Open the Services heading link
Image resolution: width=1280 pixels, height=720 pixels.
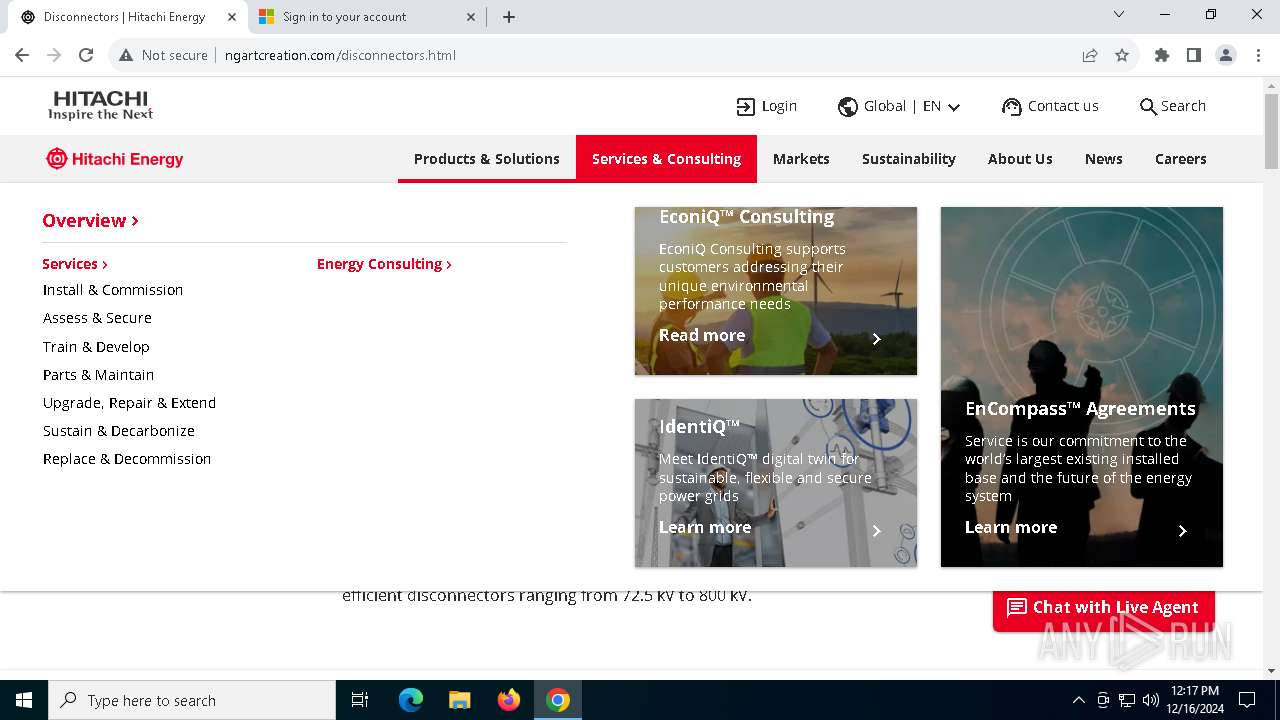click(75, 264)
